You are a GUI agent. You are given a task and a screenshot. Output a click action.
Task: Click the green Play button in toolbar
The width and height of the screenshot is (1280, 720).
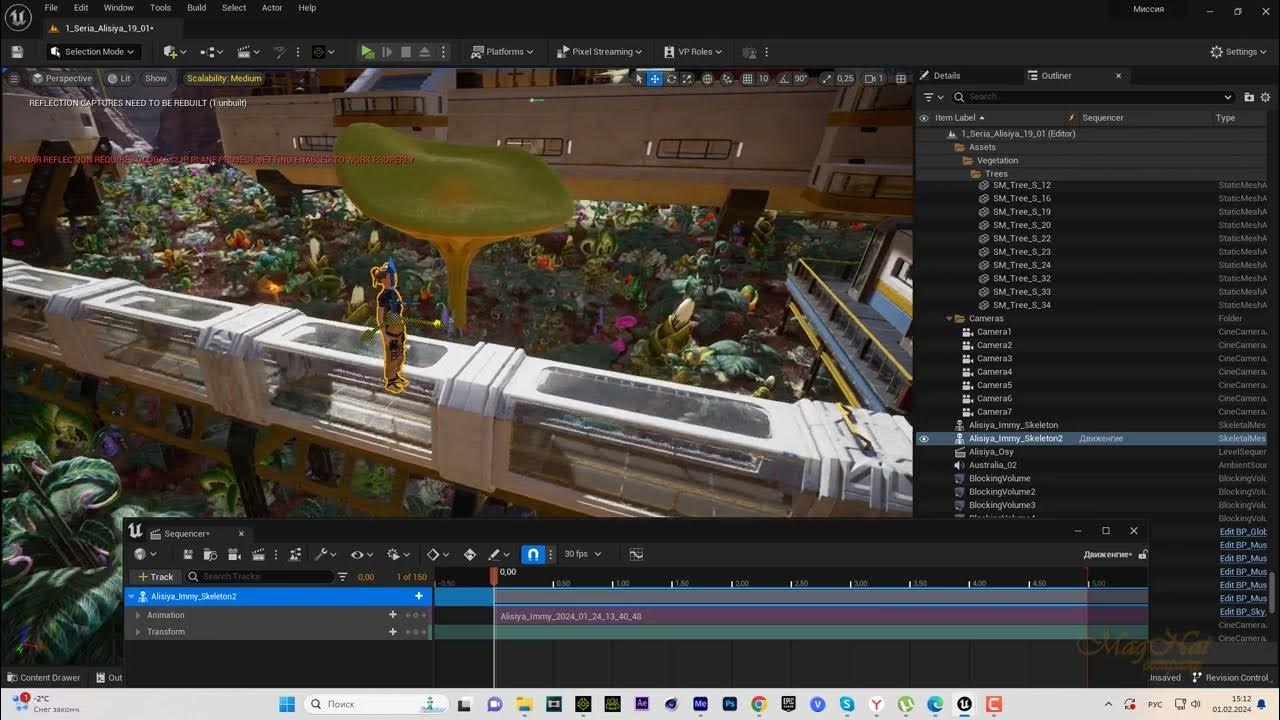coord(367,52)
